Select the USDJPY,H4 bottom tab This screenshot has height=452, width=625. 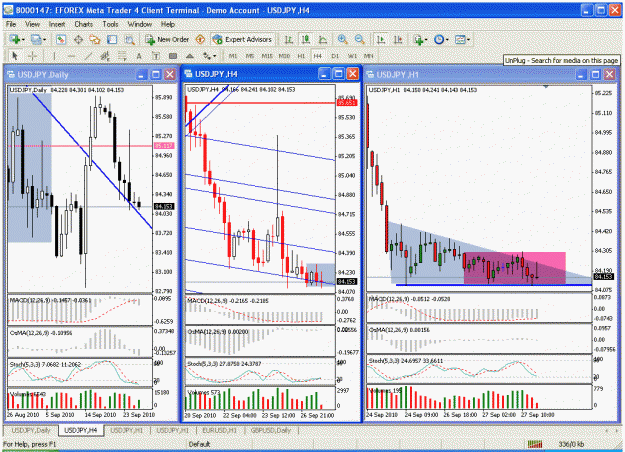(x=81, y=430)
